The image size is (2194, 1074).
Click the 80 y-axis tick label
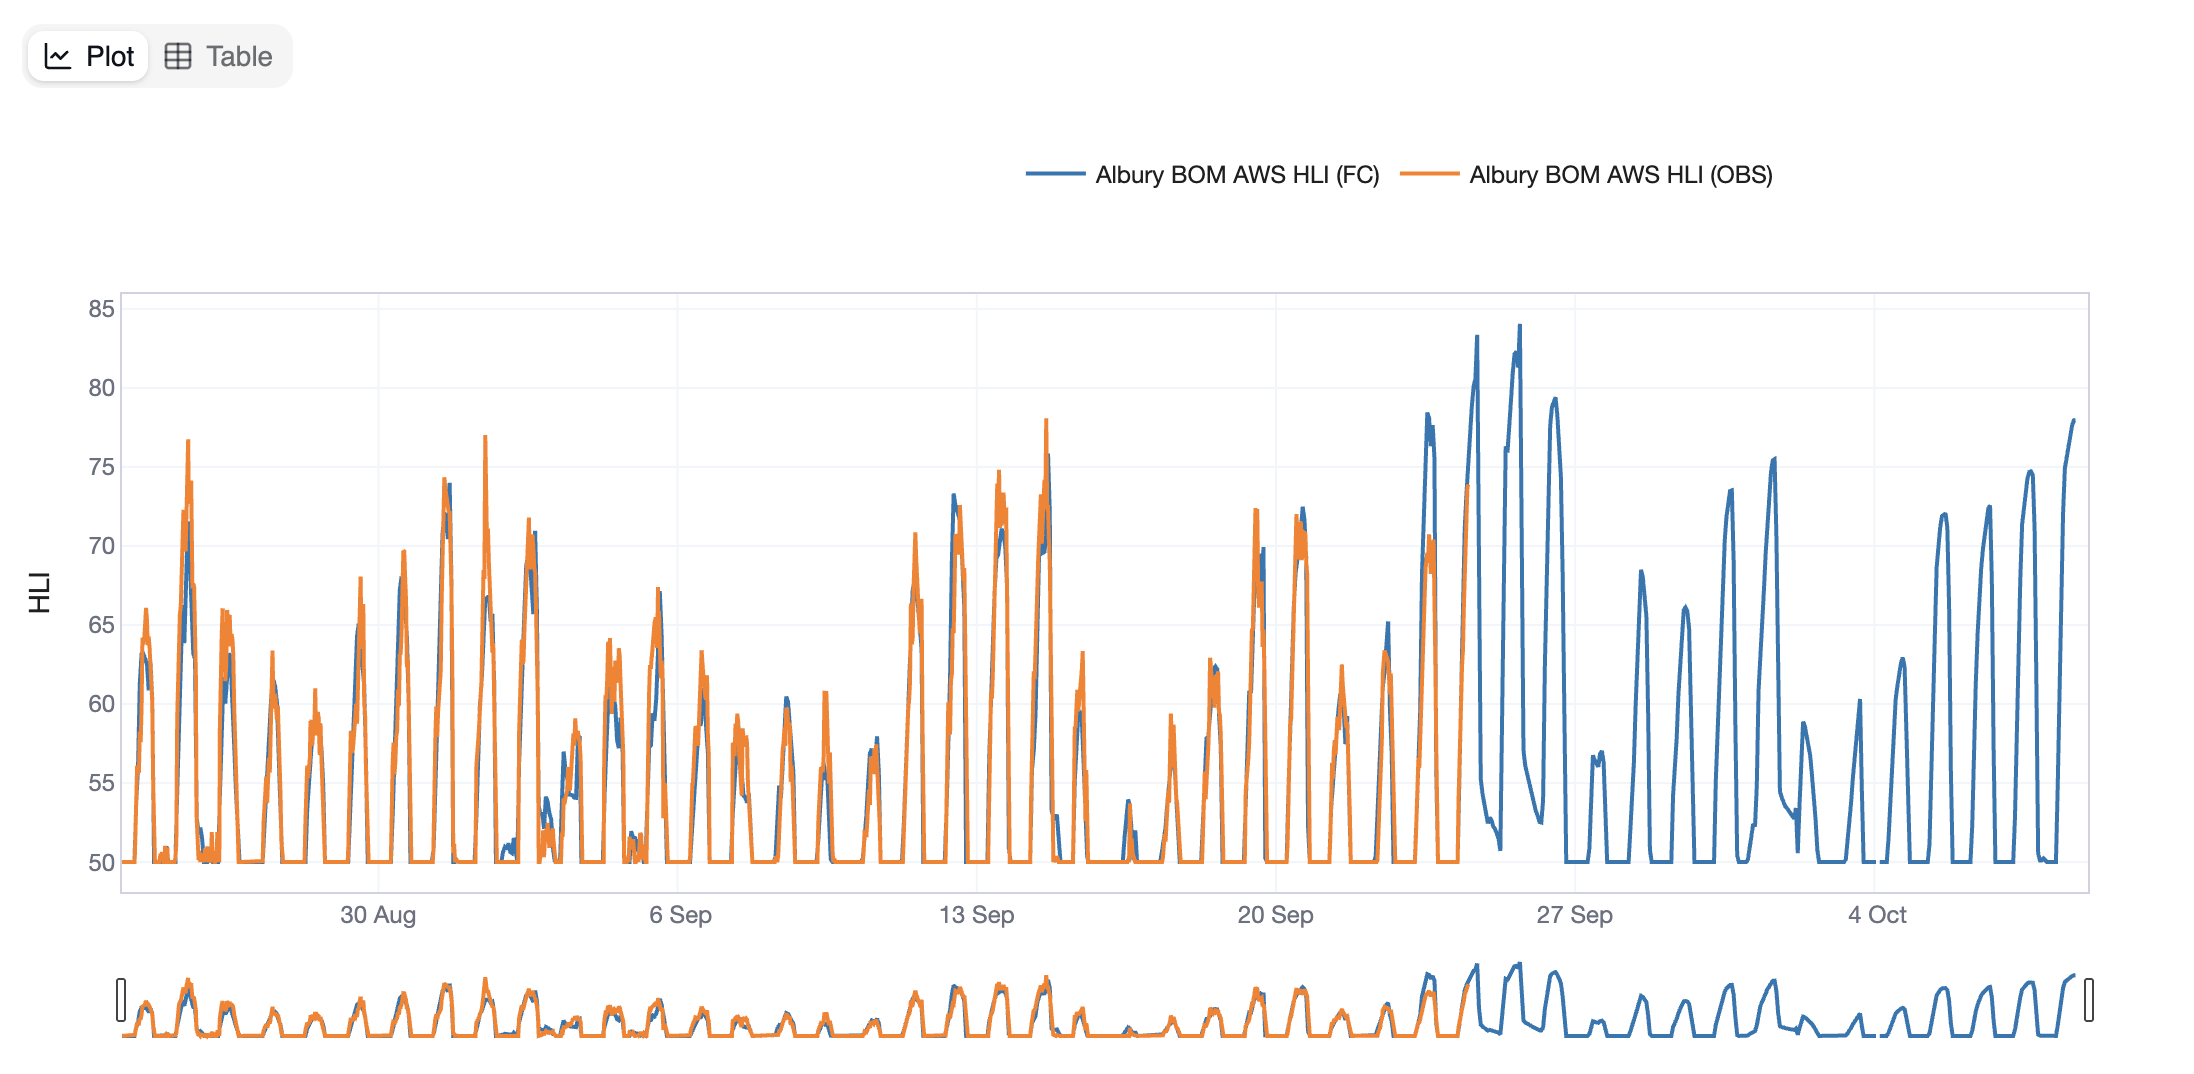tap(101, 388)
